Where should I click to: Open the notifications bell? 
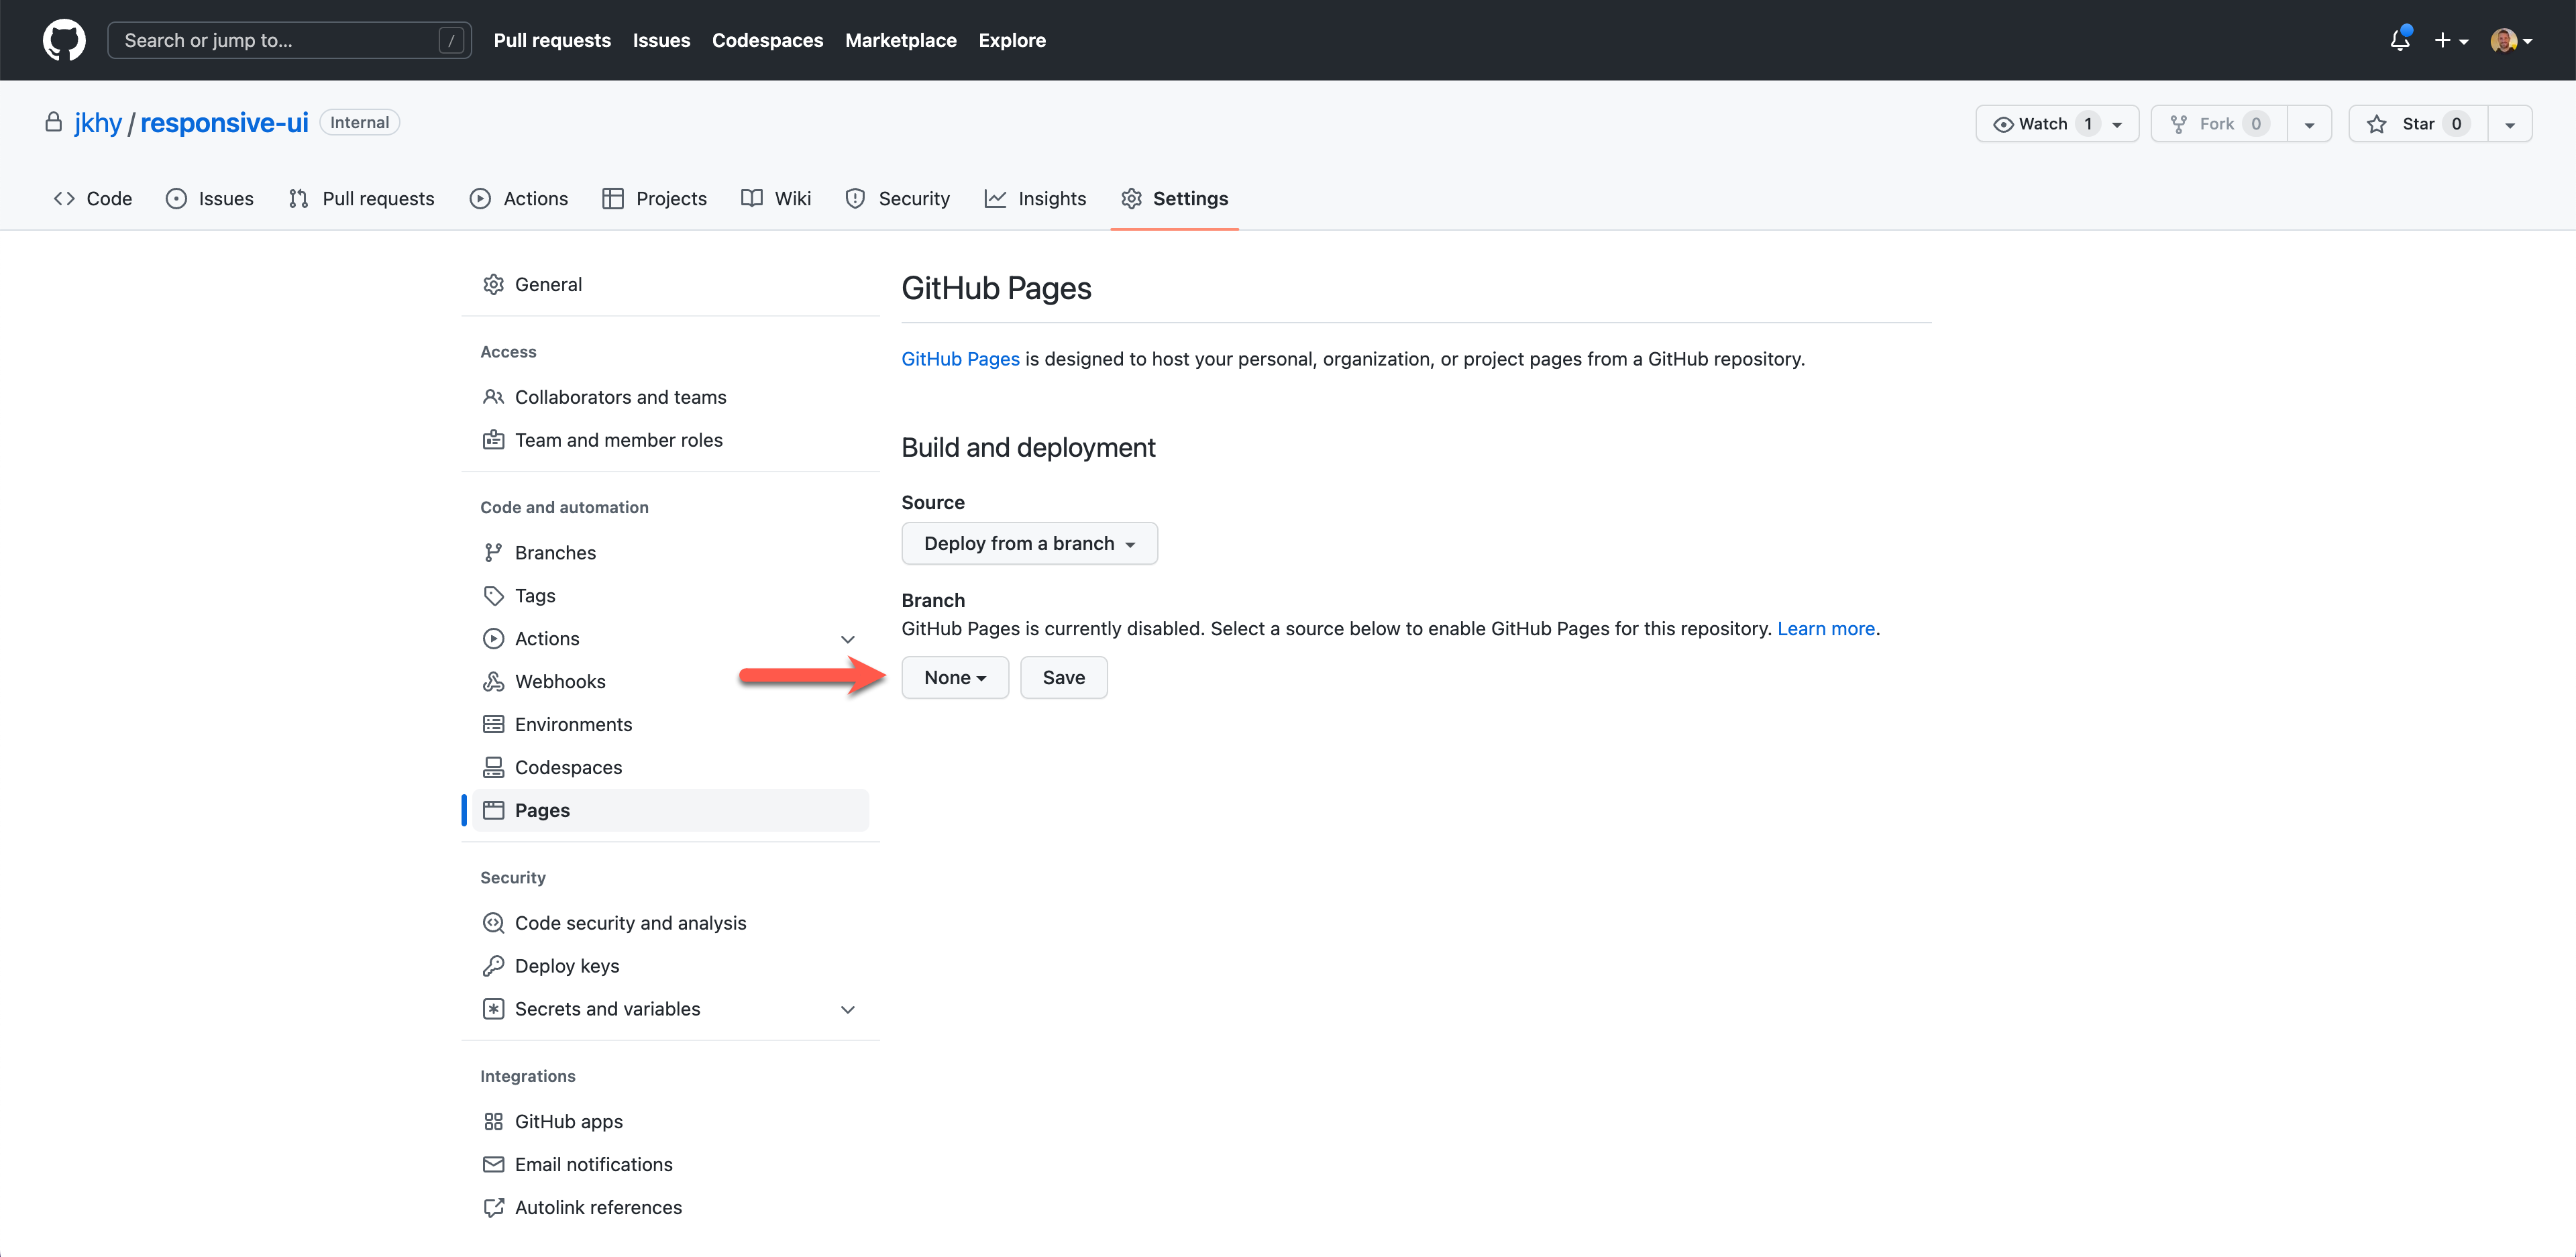point(2399,40)
